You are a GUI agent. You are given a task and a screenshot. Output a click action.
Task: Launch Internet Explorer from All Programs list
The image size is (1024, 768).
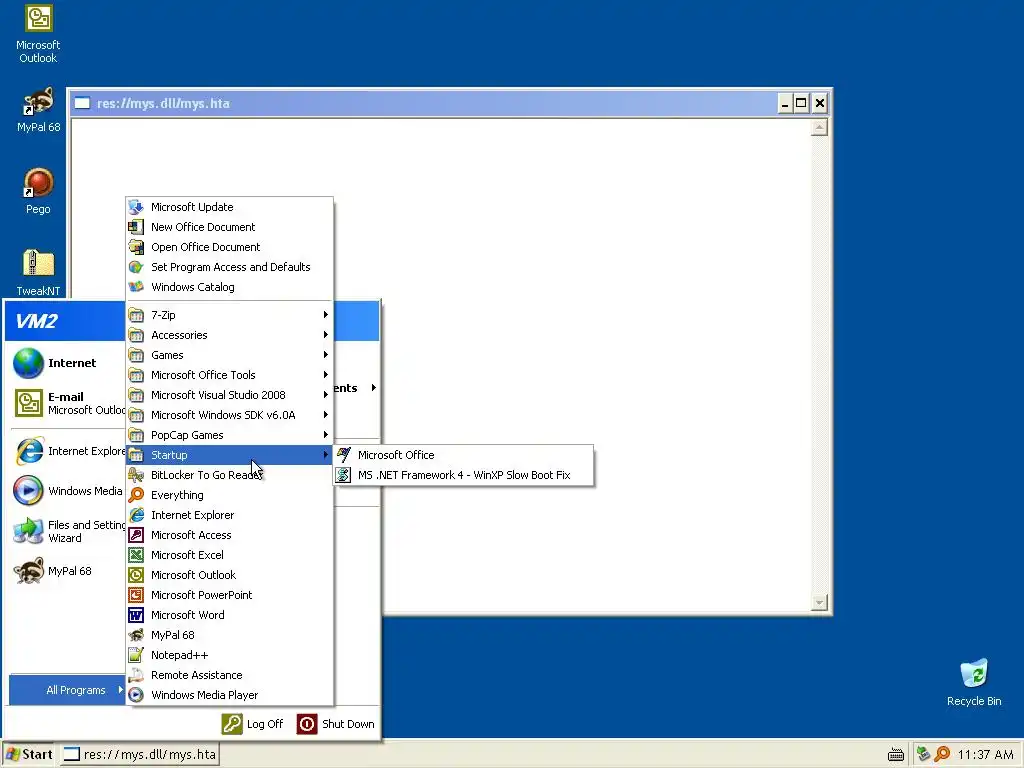click(229, 515)
